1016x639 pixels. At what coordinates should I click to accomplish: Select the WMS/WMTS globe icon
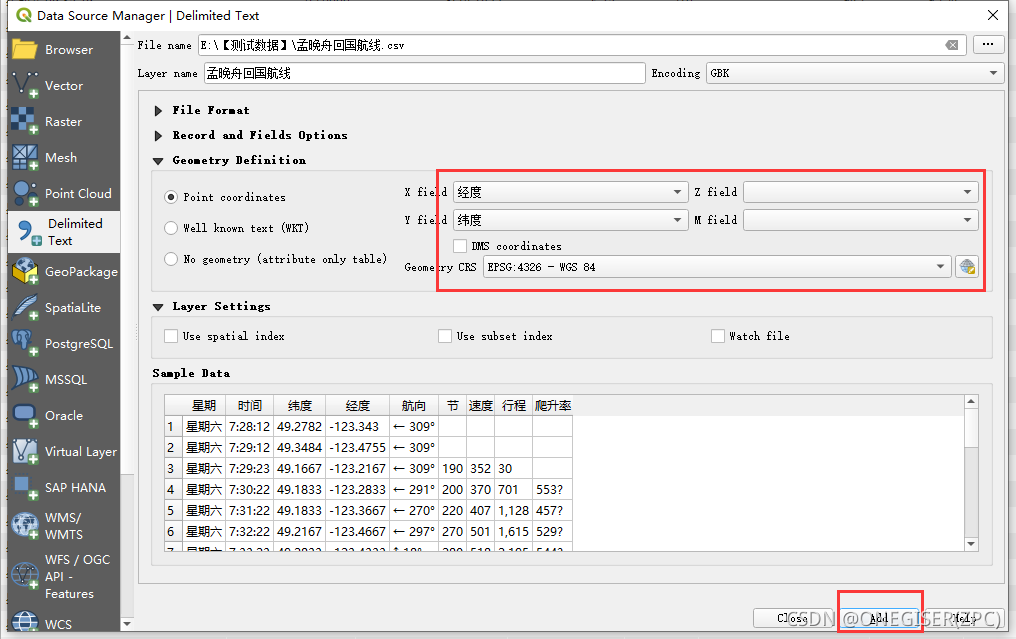pyautogui.click(x=25, y=526)
